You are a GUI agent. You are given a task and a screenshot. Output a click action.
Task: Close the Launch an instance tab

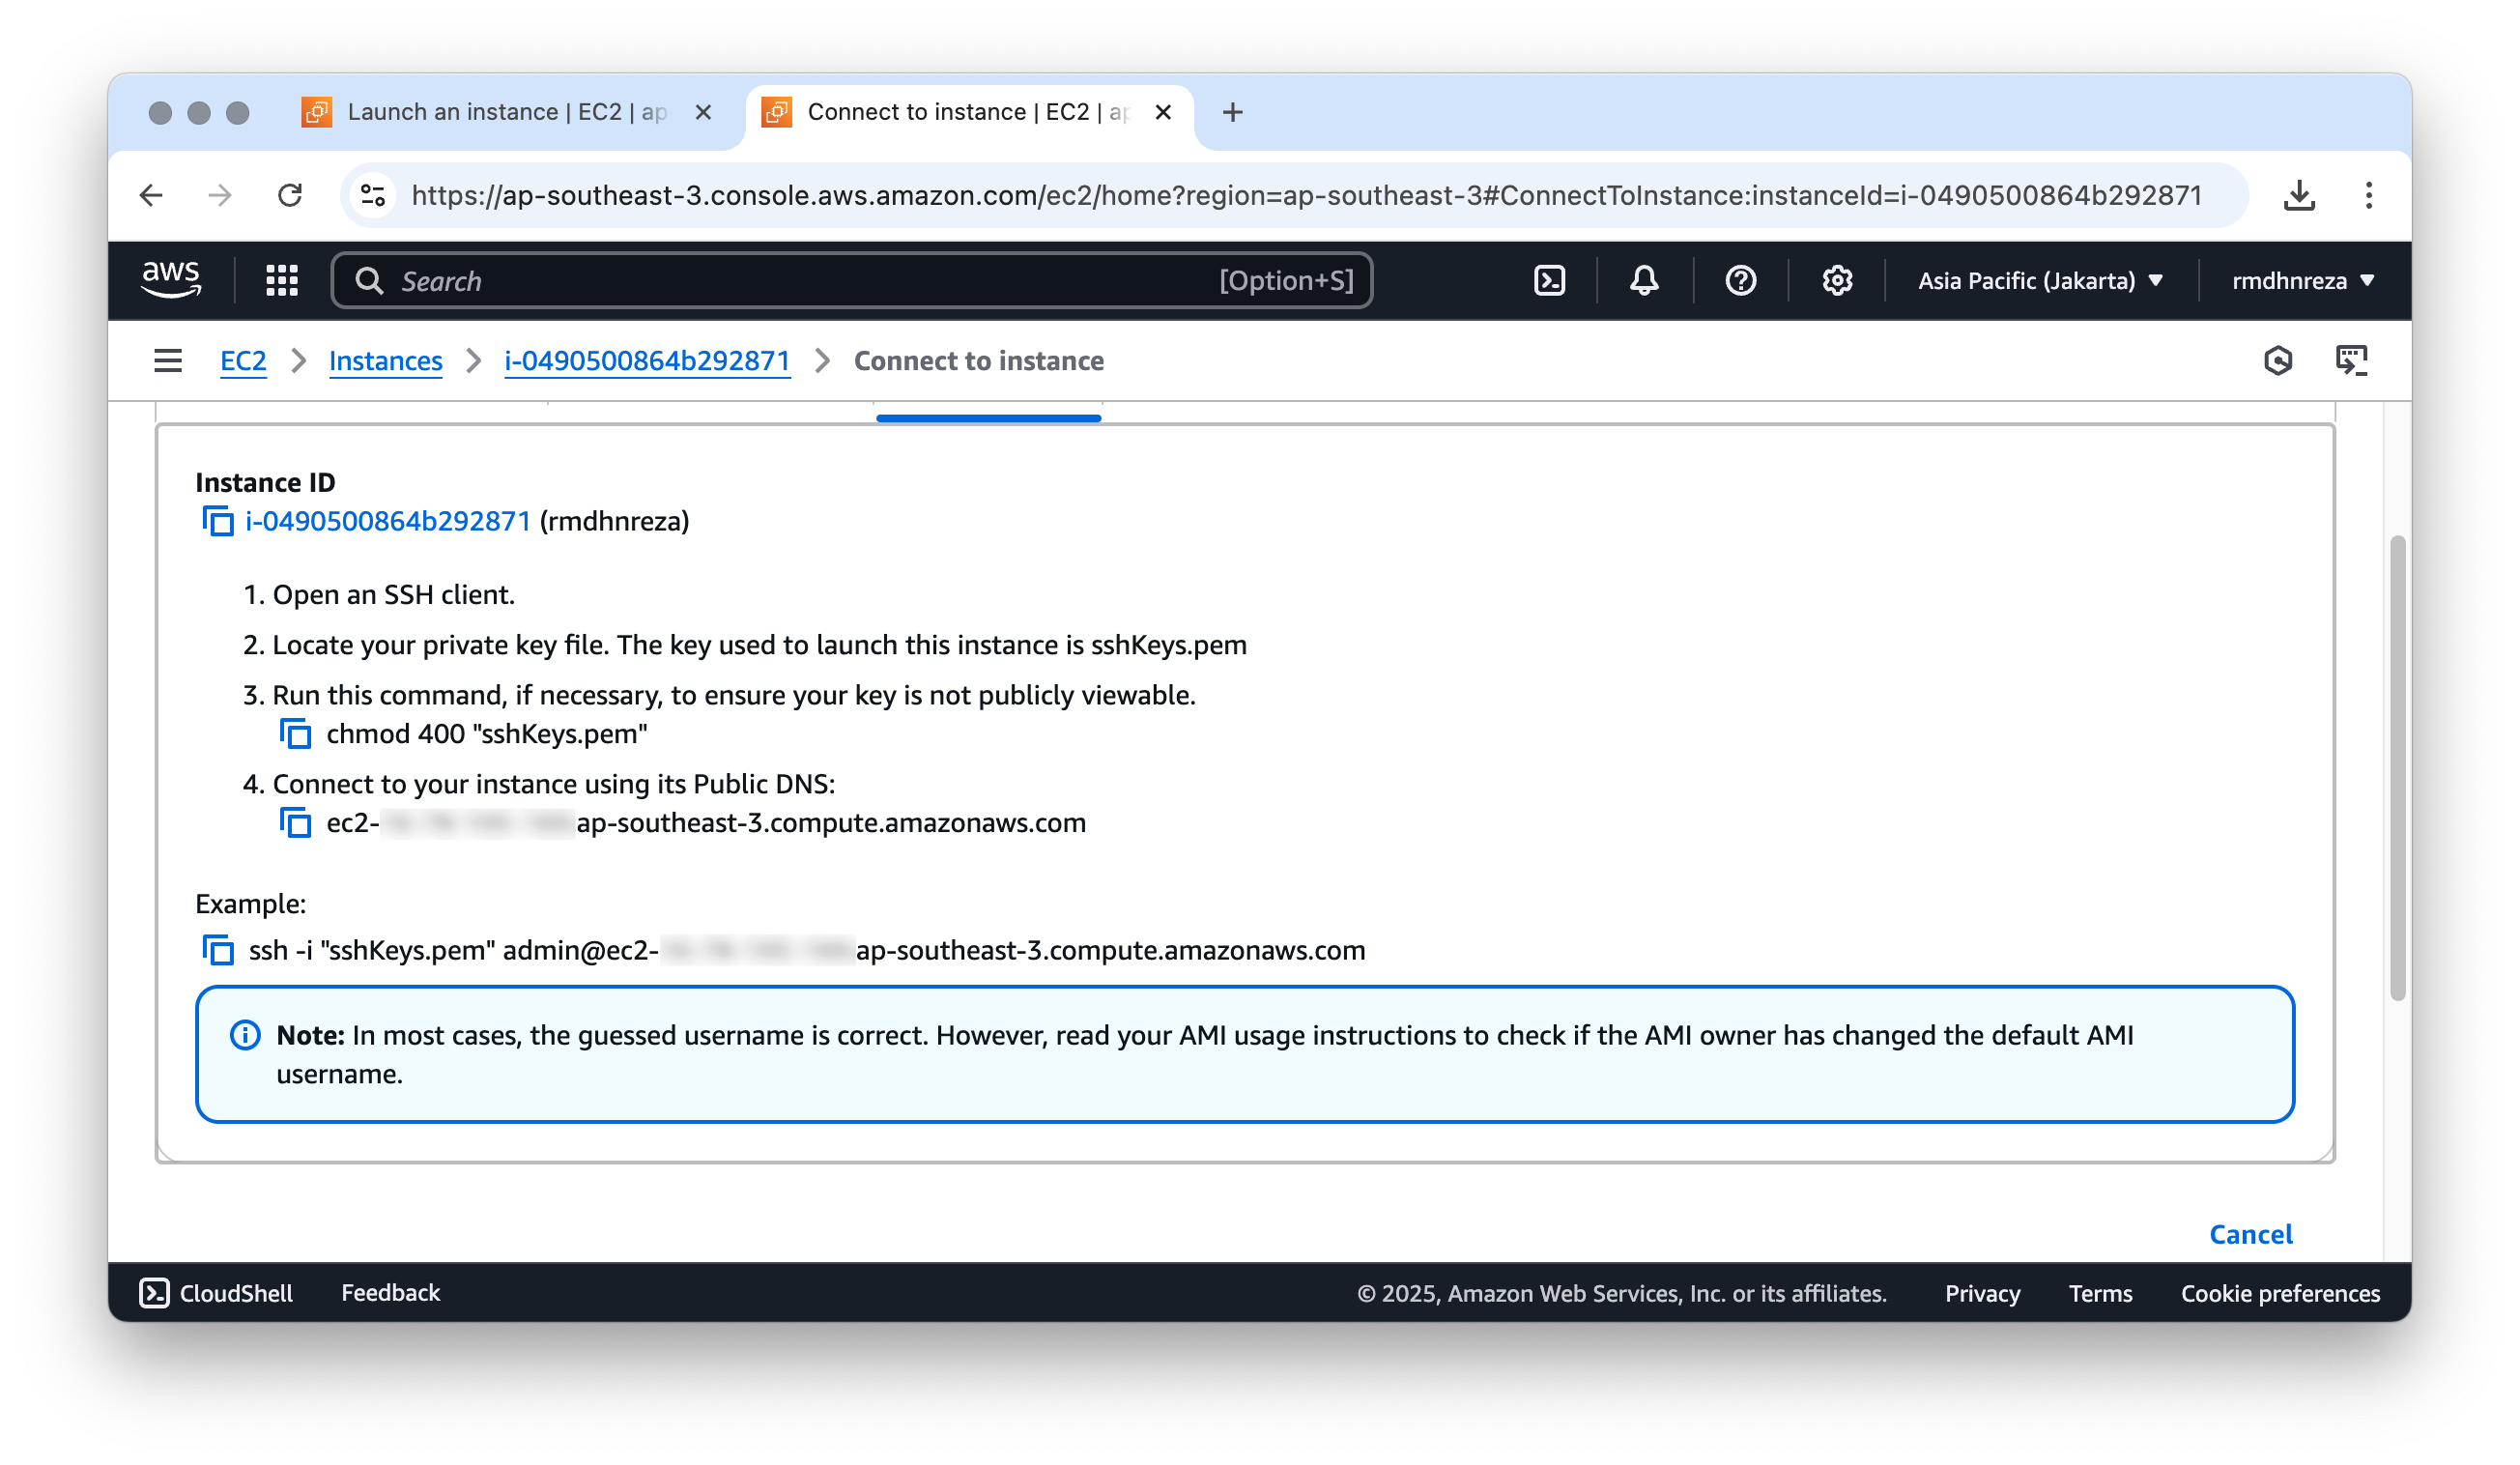point(703,112)
